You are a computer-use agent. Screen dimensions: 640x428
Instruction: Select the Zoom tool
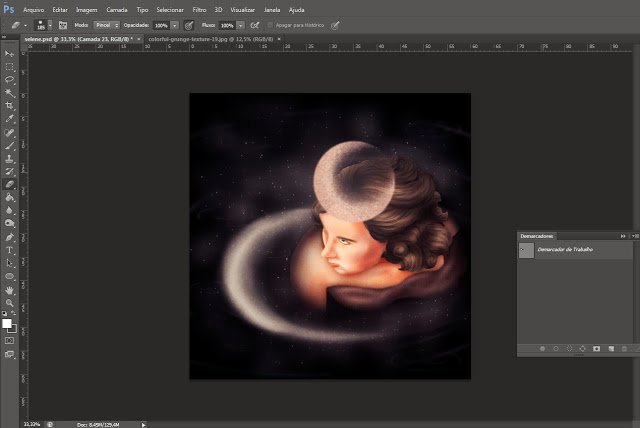9,303
